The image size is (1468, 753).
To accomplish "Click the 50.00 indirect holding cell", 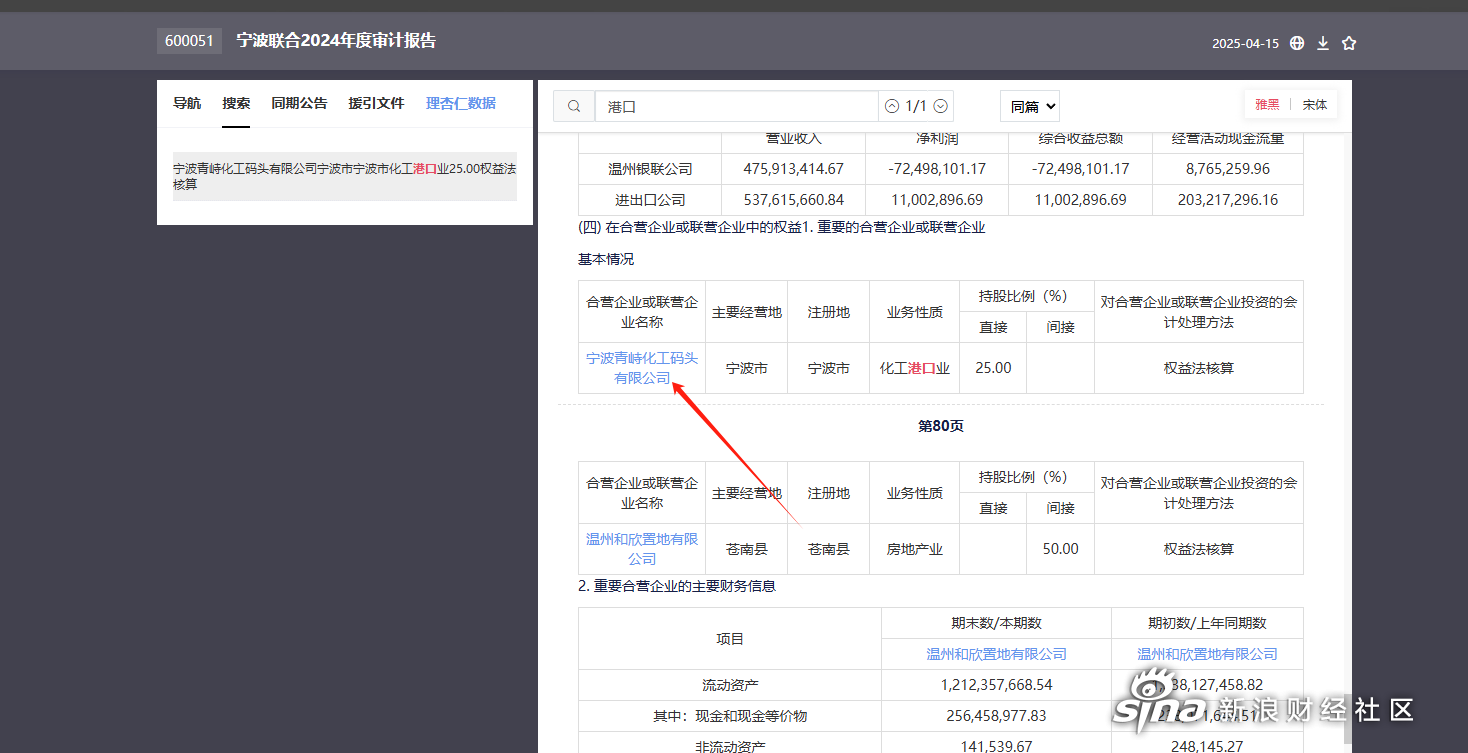I will 1061,549.
